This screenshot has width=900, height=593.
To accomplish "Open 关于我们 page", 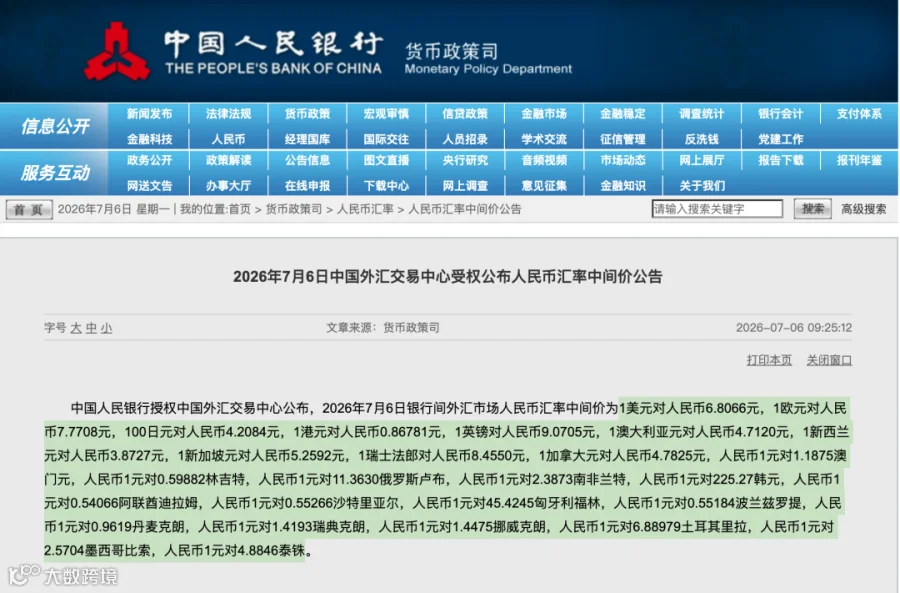I will click(701, 185).
